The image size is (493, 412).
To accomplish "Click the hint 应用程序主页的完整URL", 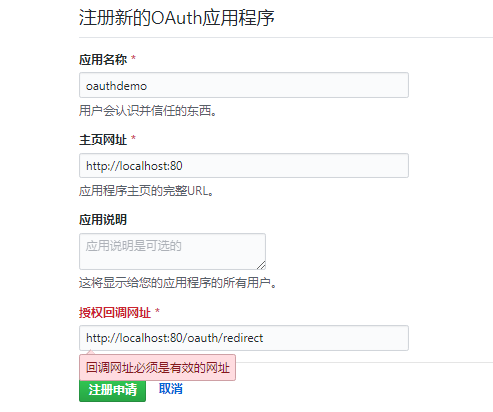I will [x=146, y=191].
